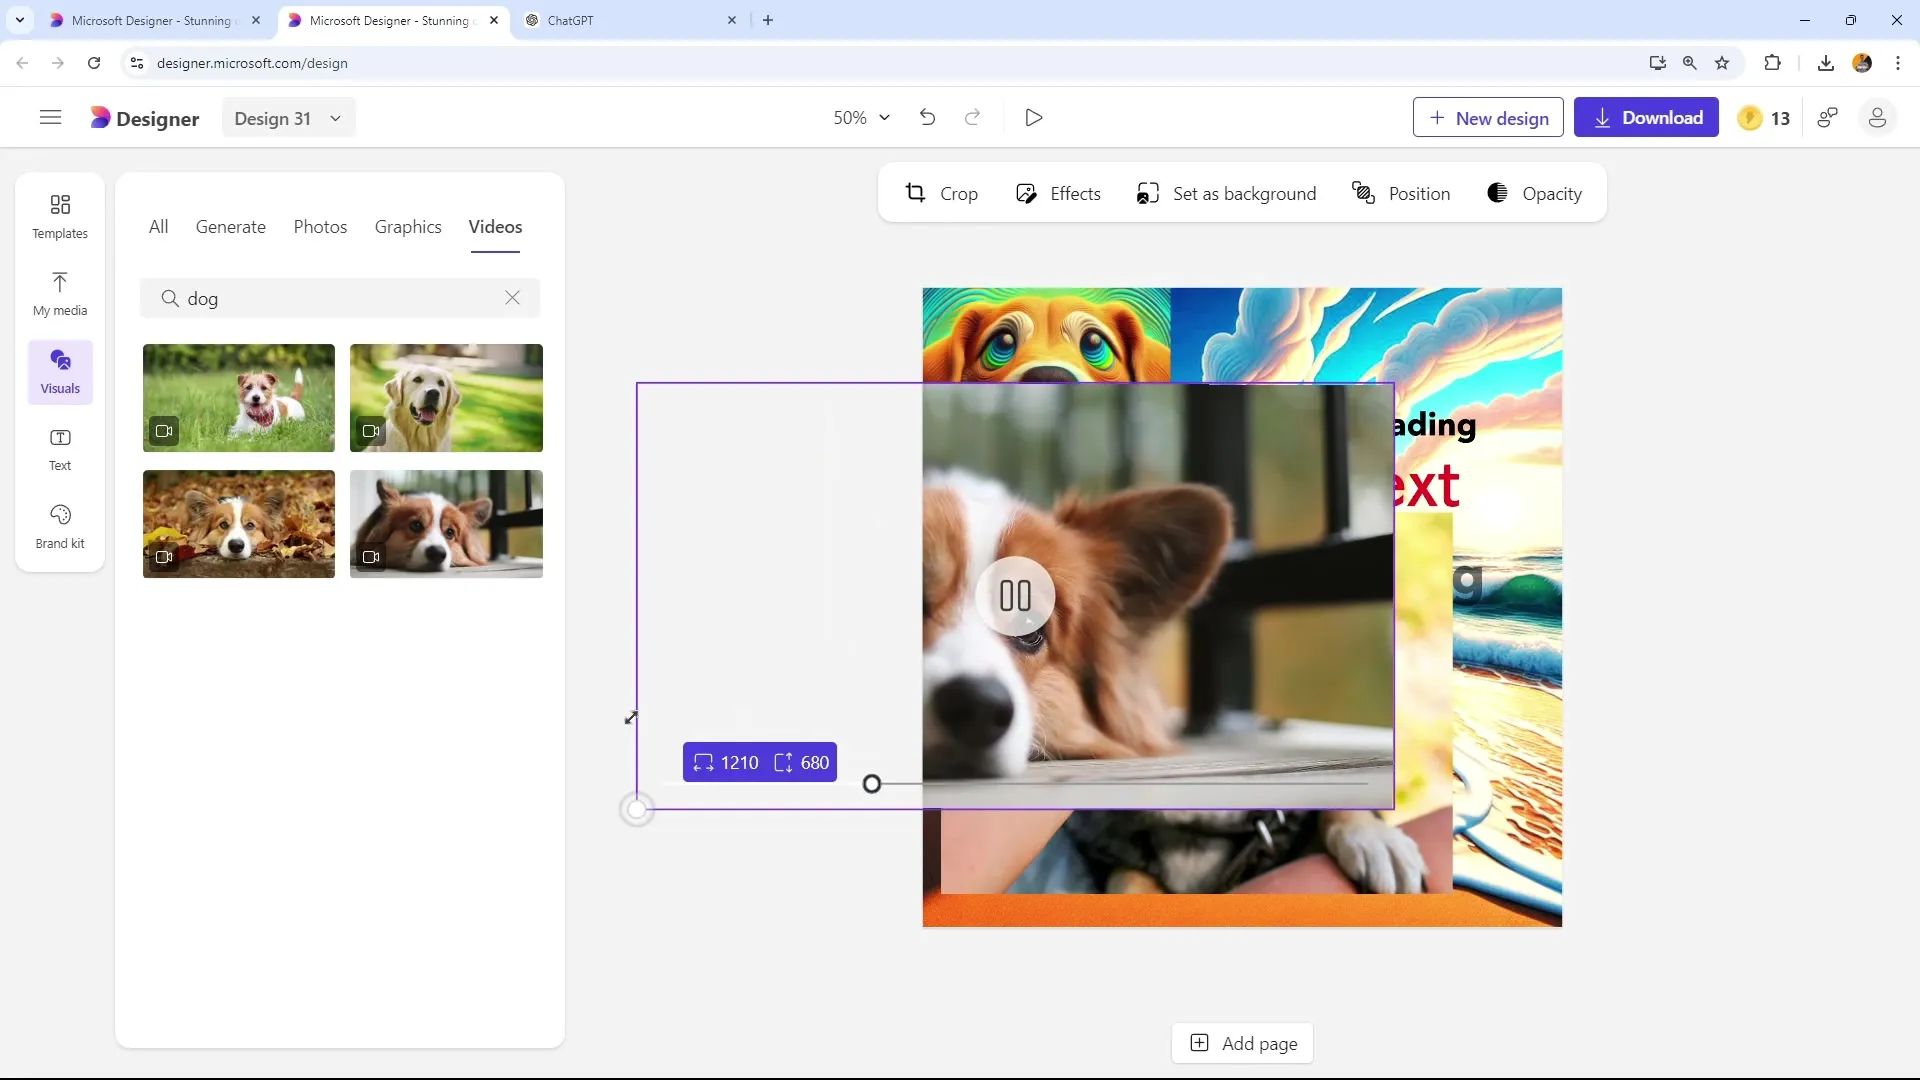1920x1080 pixels.
Task: Select the corgi in autumn leaves video
Action: [x=239, y=524]
